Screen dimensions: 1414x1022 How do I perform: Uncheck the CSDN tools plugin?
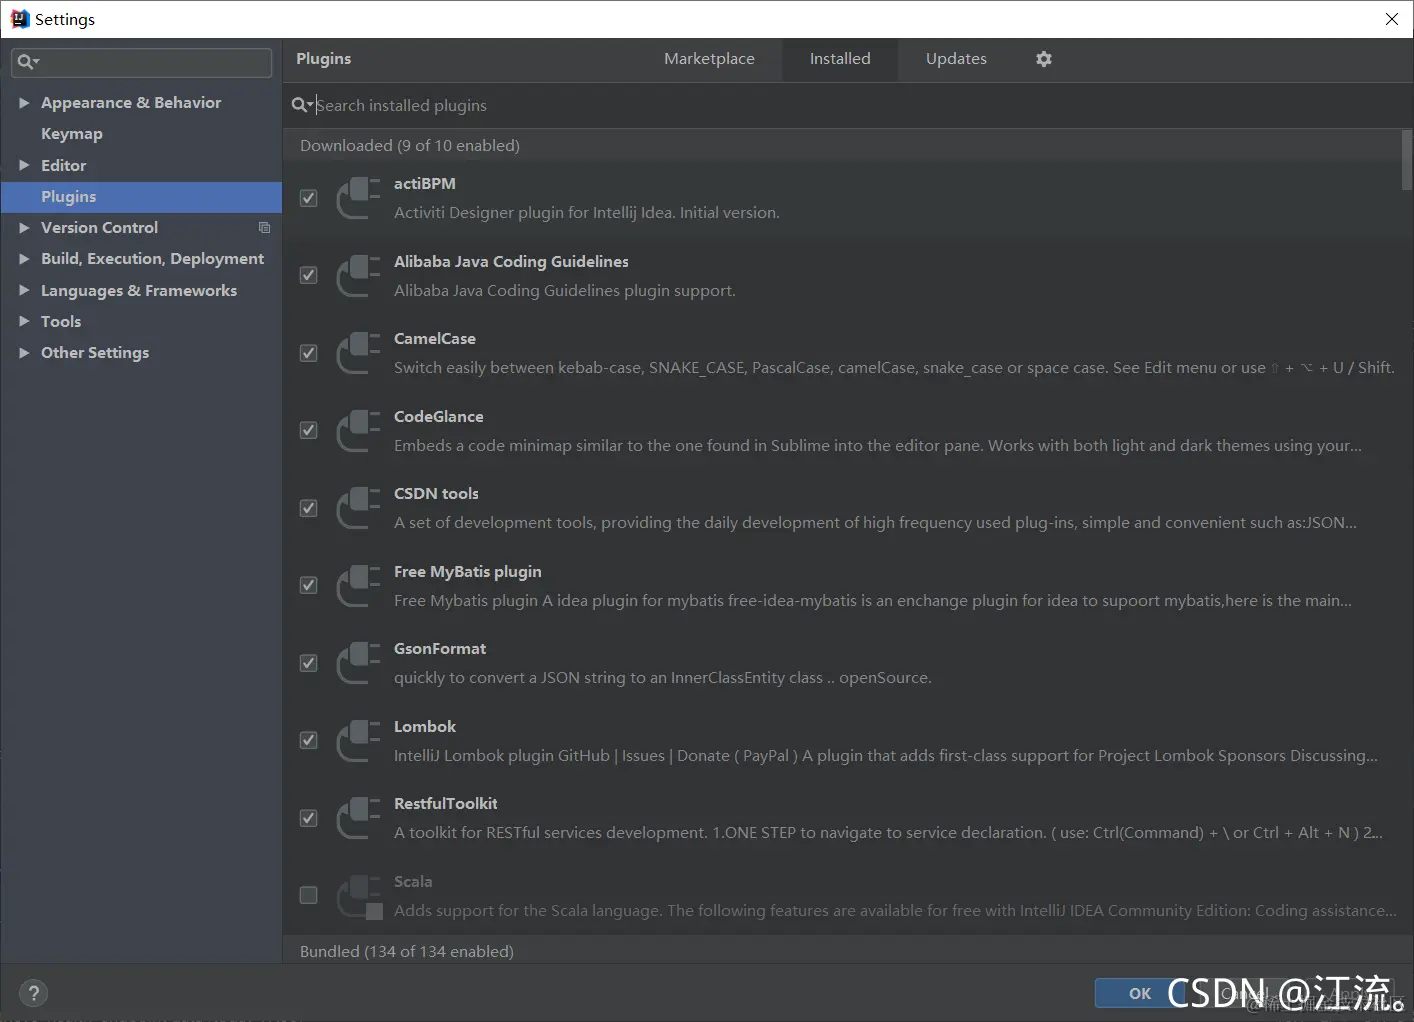point(309,508)
